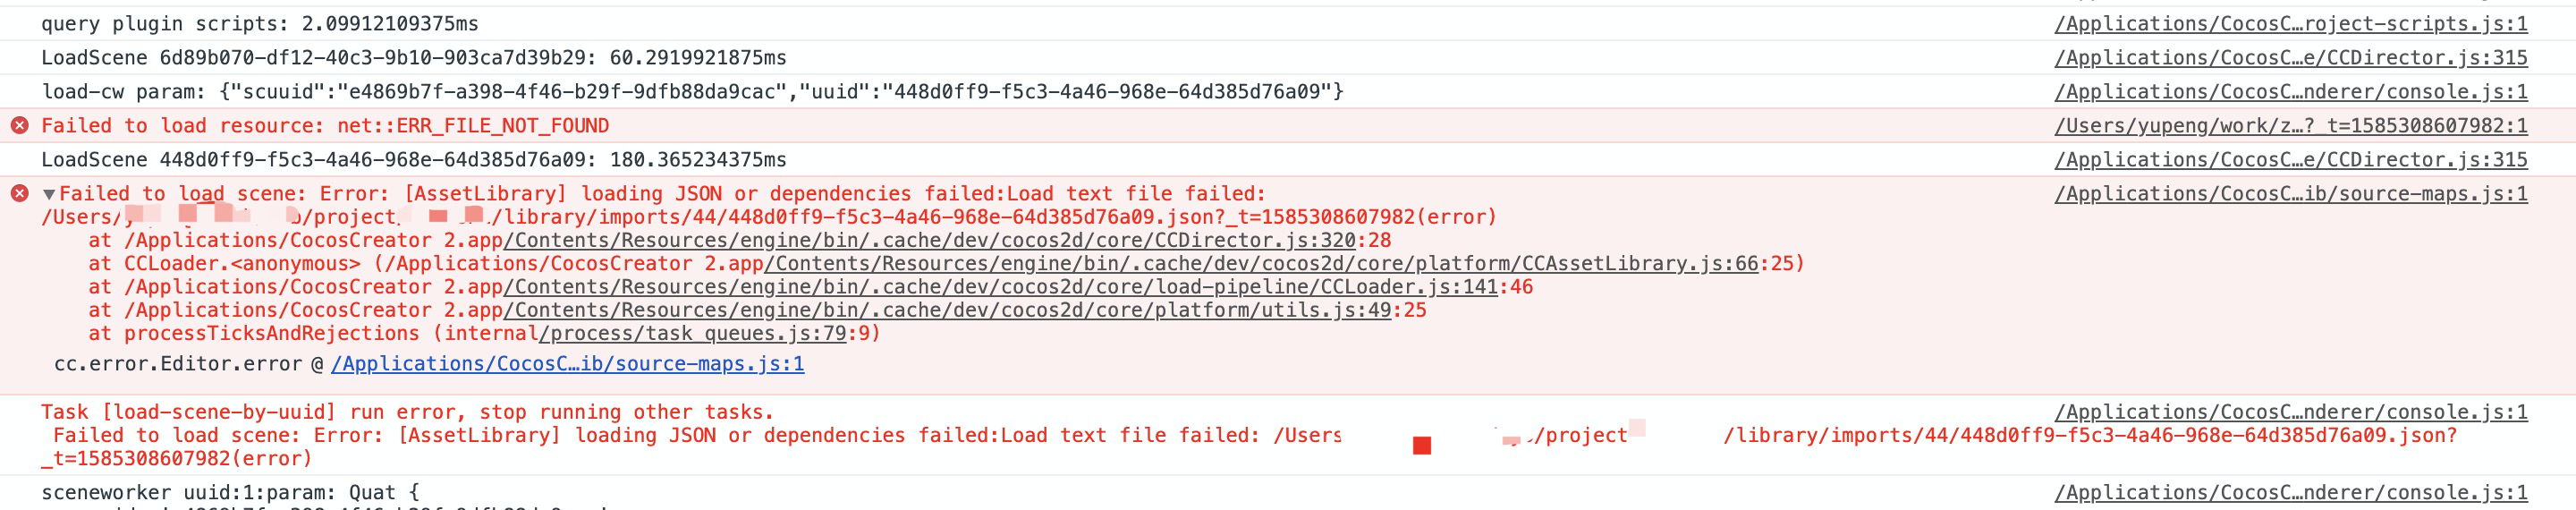The height and width of the screenshot is (510, 2576).
Task: Click error icon beside "Failed to load scene"
Action: click(x=19, y=193)
